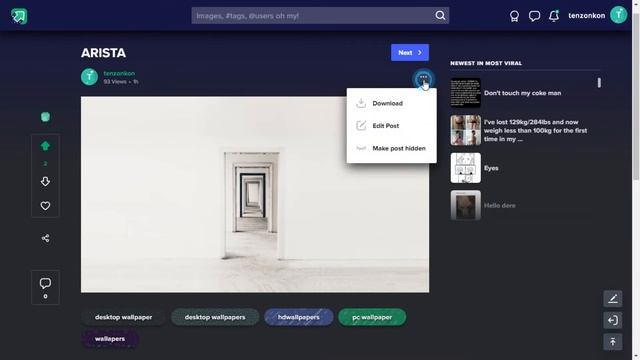Screen dimensions: 640x360
Task: Click the download tray icon in menu
Action: click(x=361, y=103)
